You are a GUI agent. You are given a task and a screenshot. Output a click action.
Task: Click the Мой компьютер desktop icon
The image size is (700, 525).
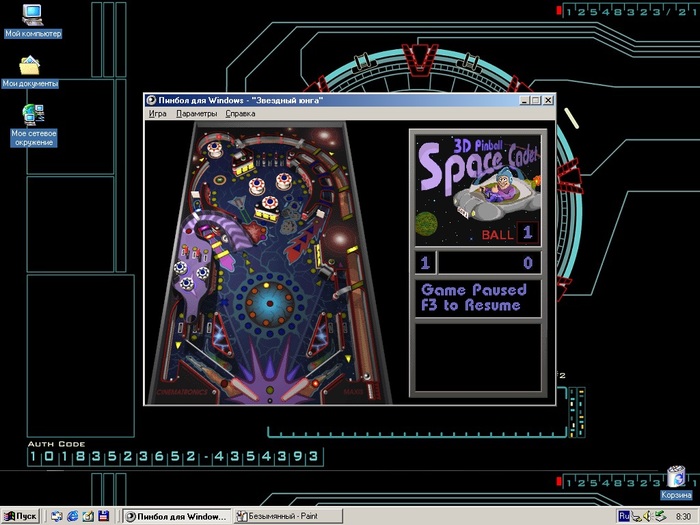point(32,17)
